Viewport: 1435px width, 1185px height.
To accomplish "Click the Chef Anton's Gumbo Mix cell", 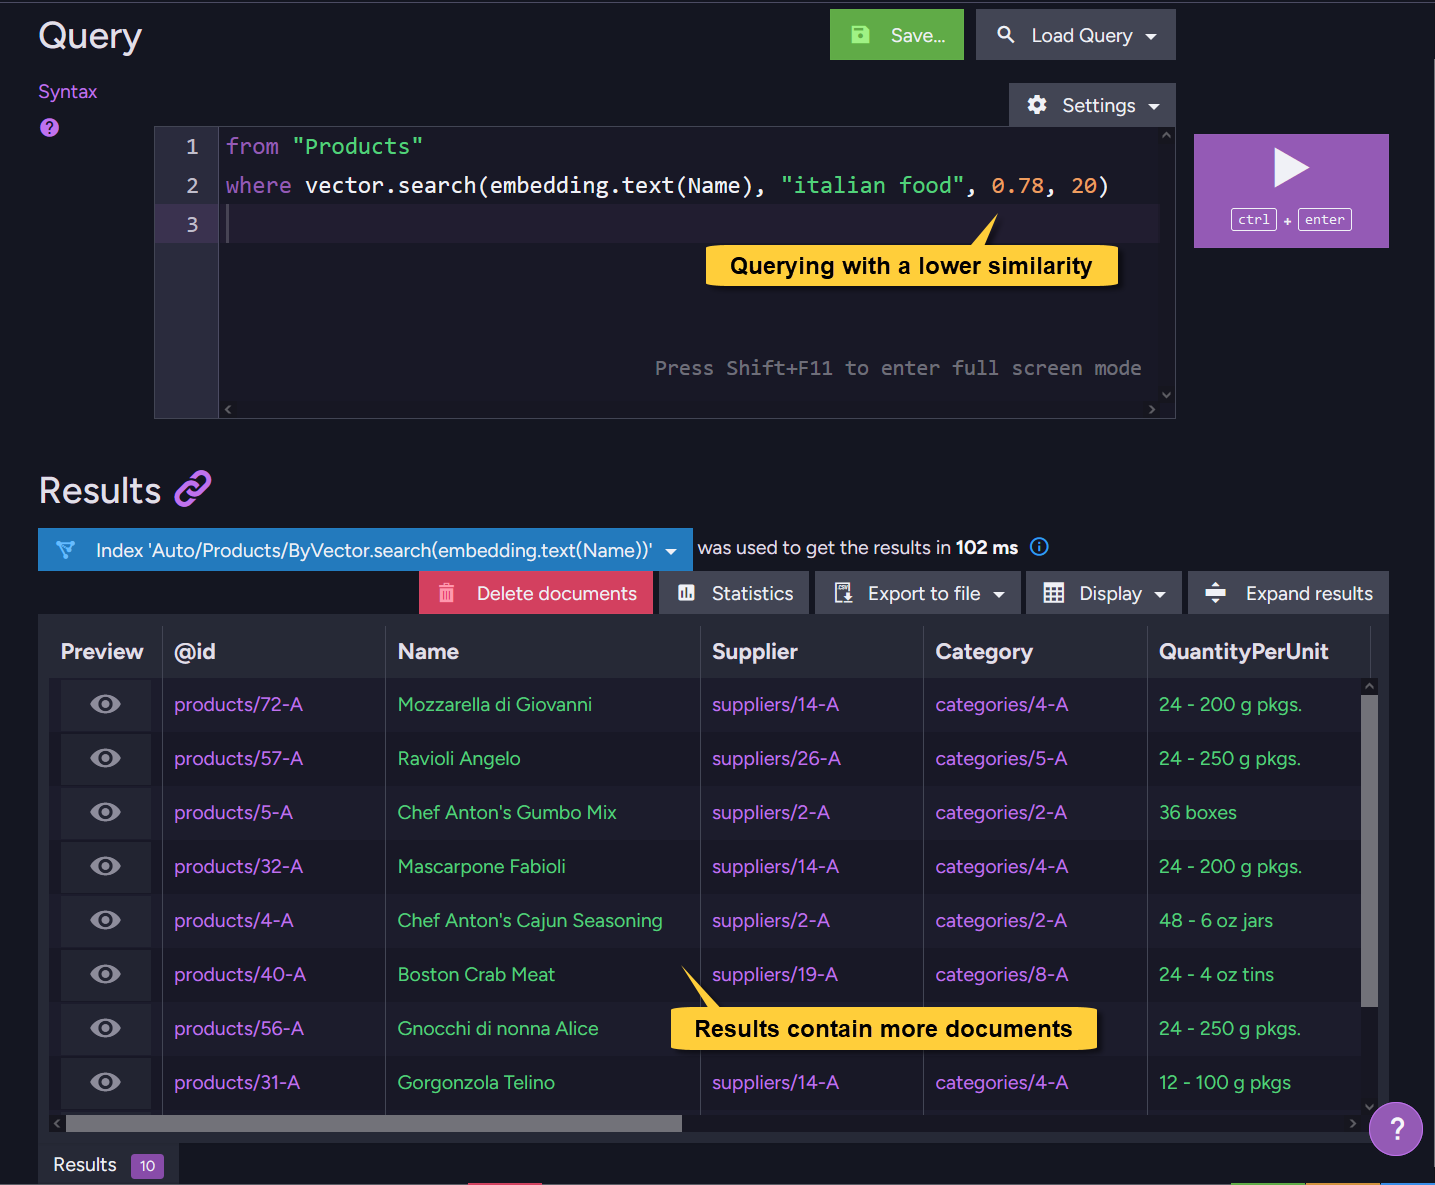I will pyautogui.click(x=507, y=812).
